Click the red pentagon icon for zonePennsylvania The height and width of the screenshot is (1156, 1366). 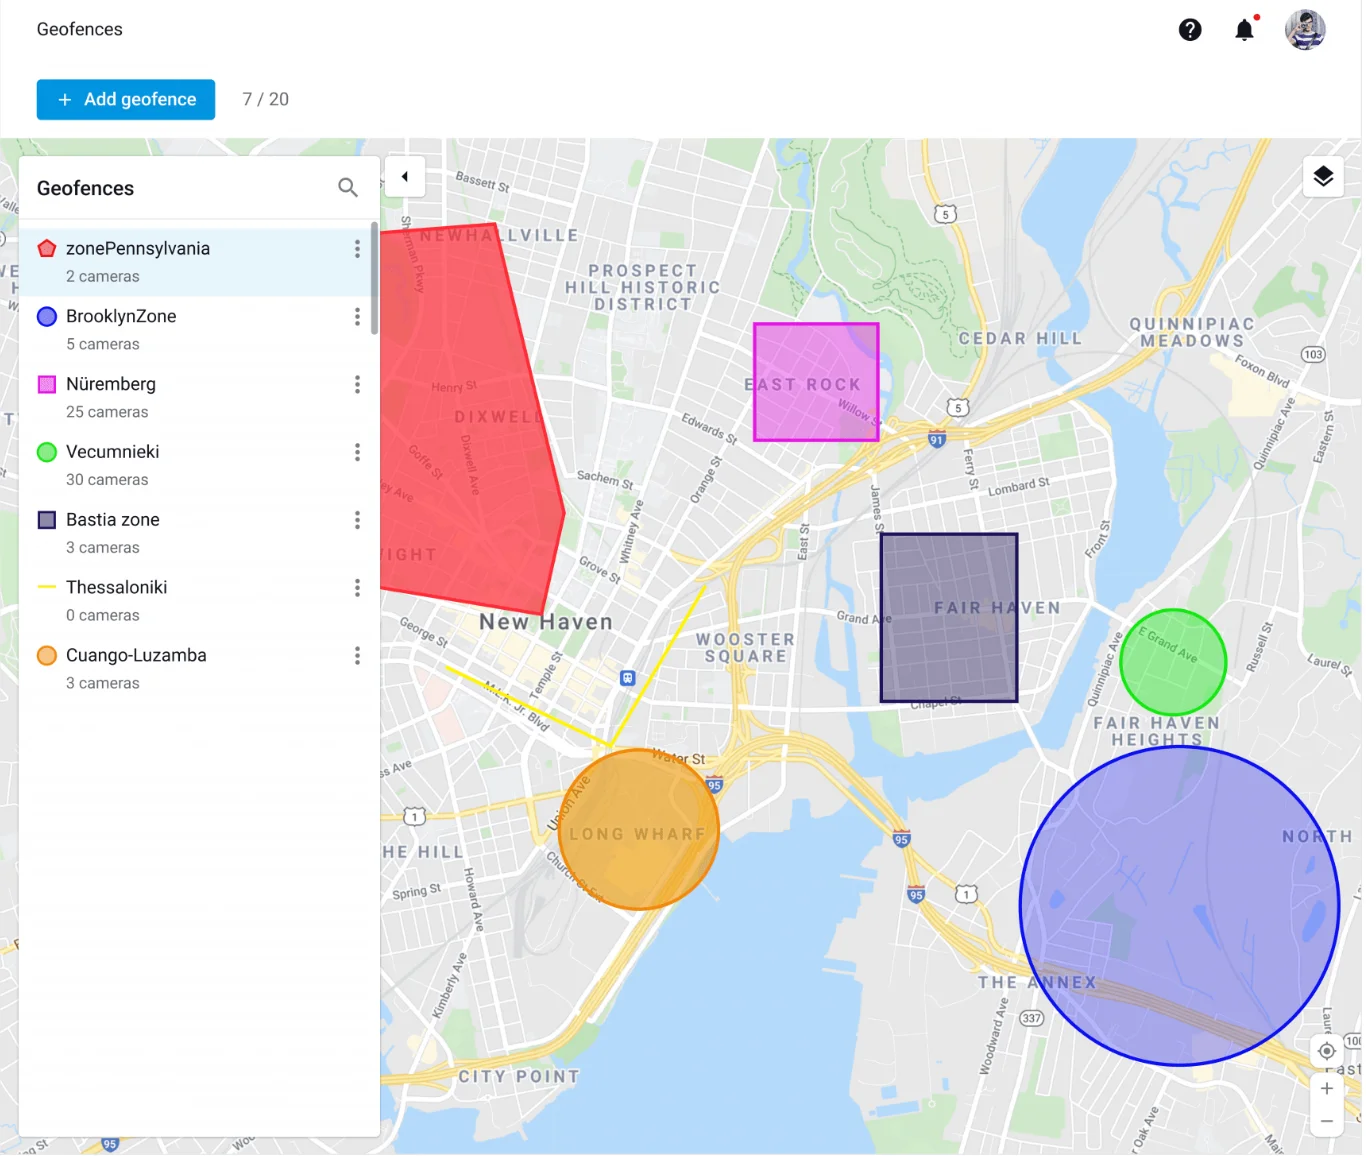(47, 248)
